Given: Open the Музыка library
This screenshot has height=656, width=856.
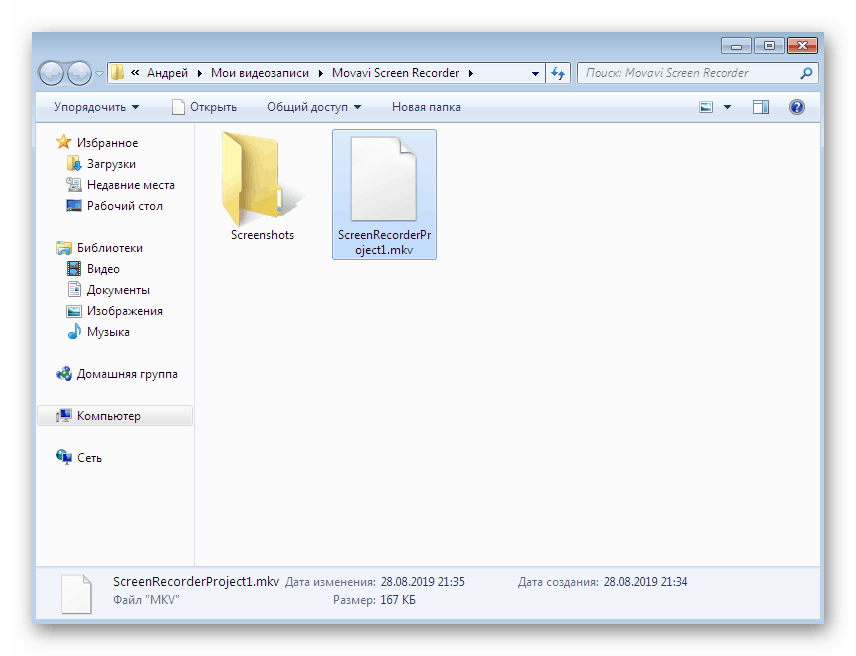Looking at the screenshot, I should coord(108,332).
